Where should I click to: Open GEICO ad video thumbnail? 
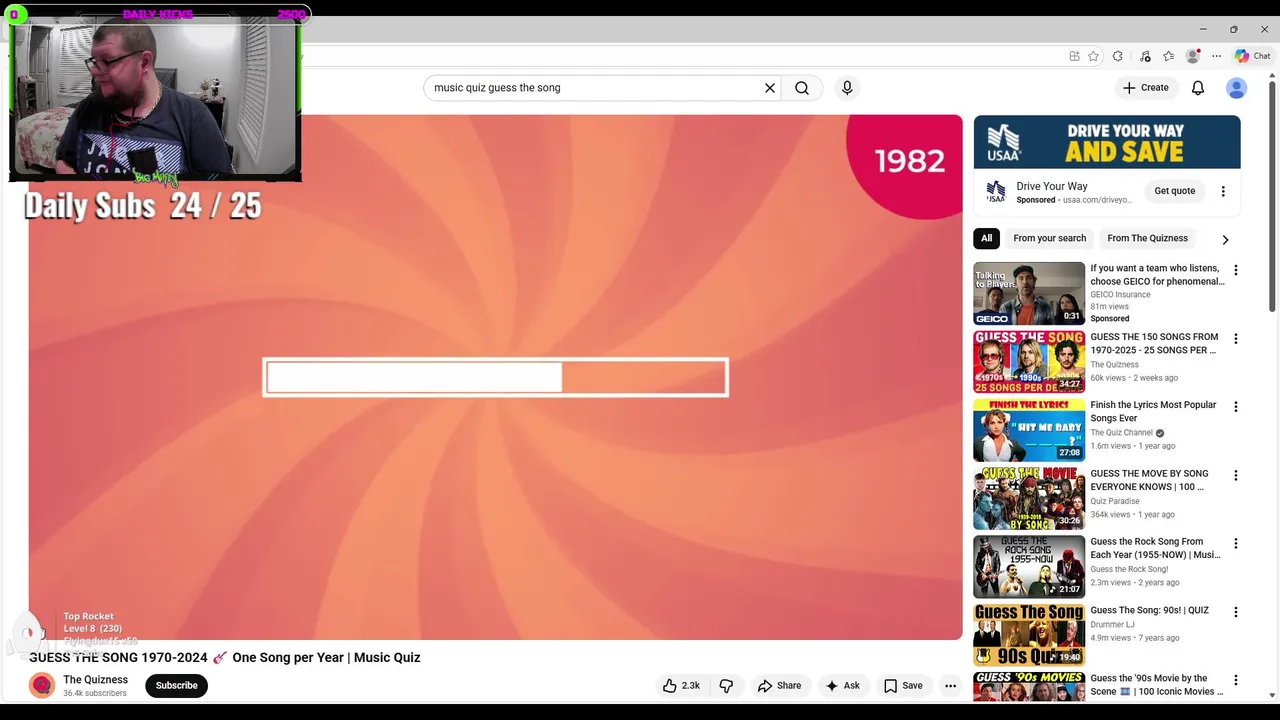pyautogui.click(x=1029, y=293)
